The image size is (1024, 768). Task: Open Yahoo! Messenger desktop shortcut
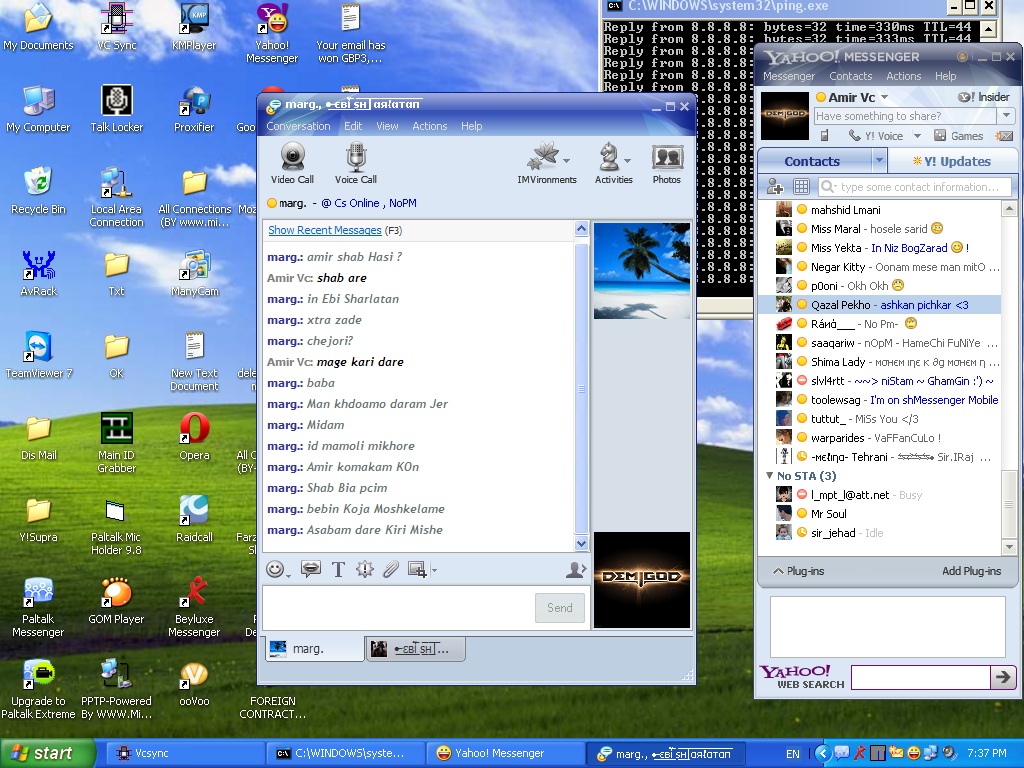(272, 33)
